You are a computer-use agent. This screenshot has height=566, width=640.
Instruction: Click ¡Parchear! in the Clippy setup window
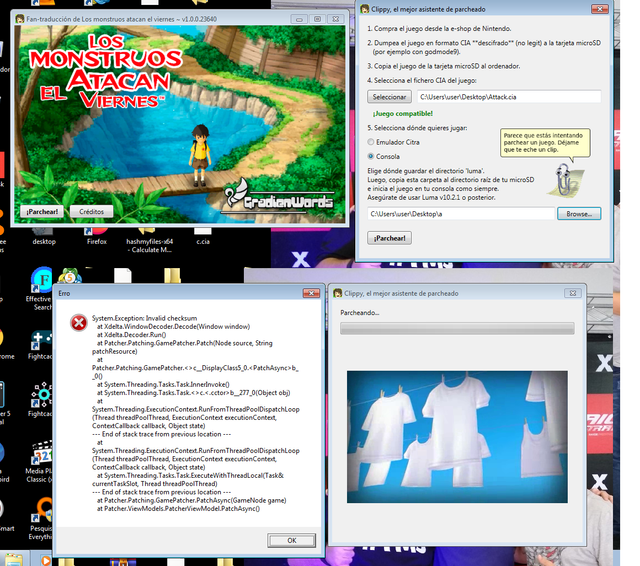coord(389,238)
